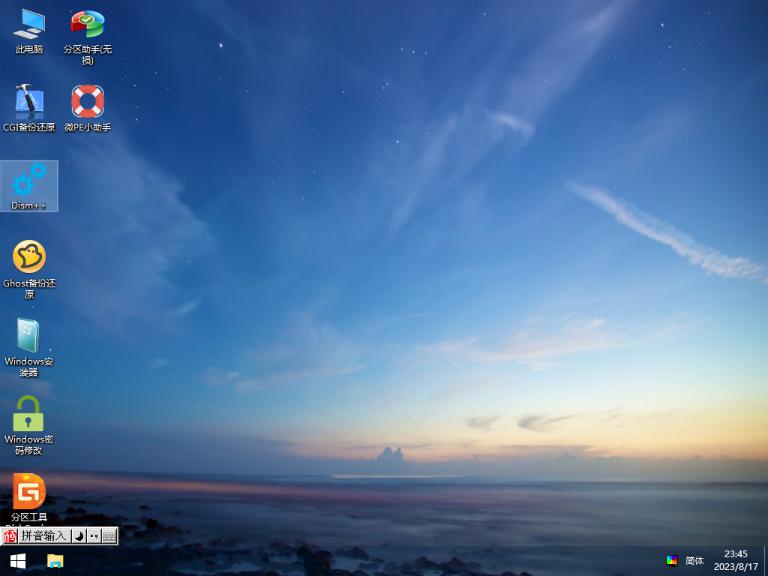The height and width of the screenshot is (576, 768).
Task: Show the IME soft keyboard
Action: click(x=109, y=536)
